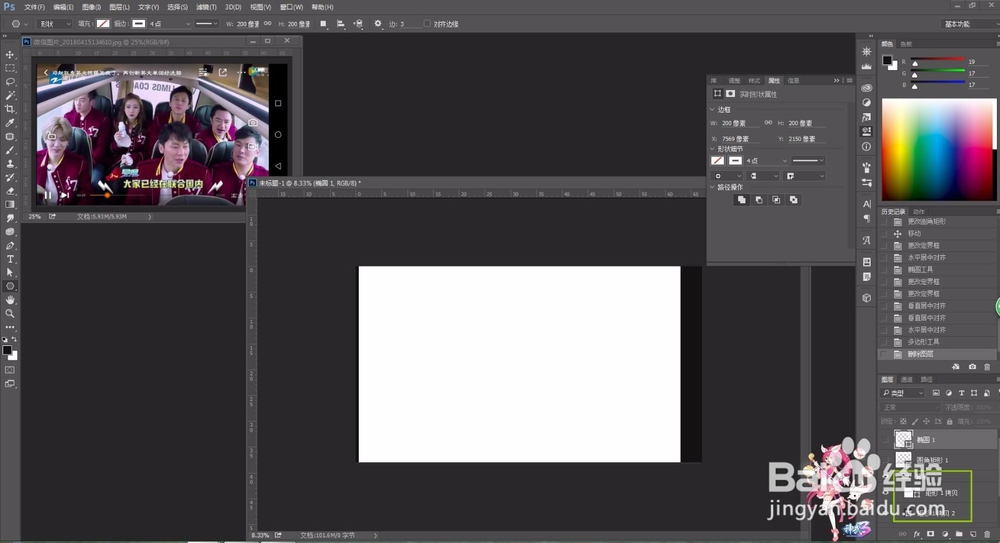Collapse the 边框 section in Properties panel

(712, 110)
